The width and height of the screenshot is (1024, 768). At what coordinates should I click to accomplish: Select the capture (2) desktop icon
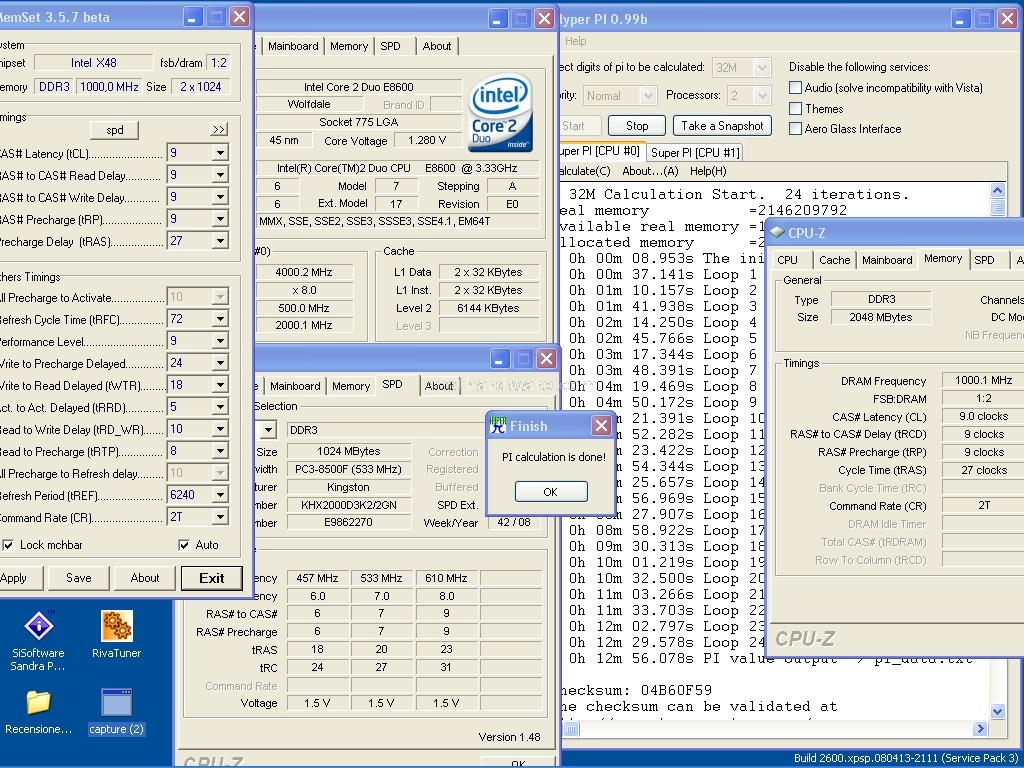tap(116, 712)
